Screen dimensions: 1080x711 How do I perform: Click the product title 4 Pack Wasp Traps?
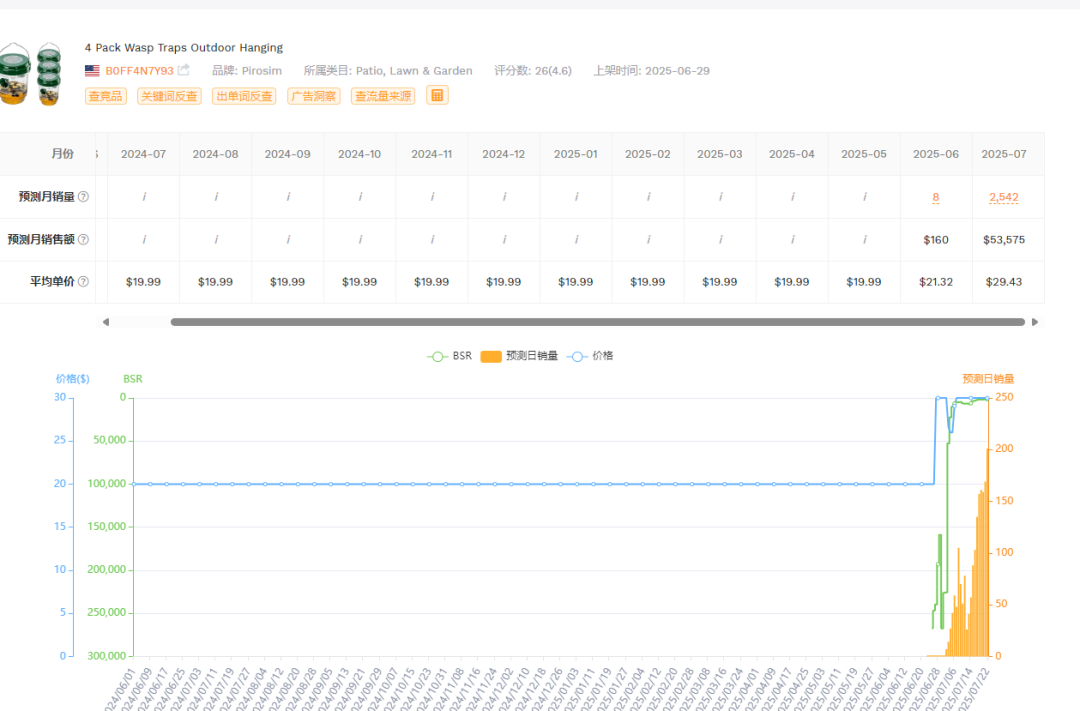(184, 48)
